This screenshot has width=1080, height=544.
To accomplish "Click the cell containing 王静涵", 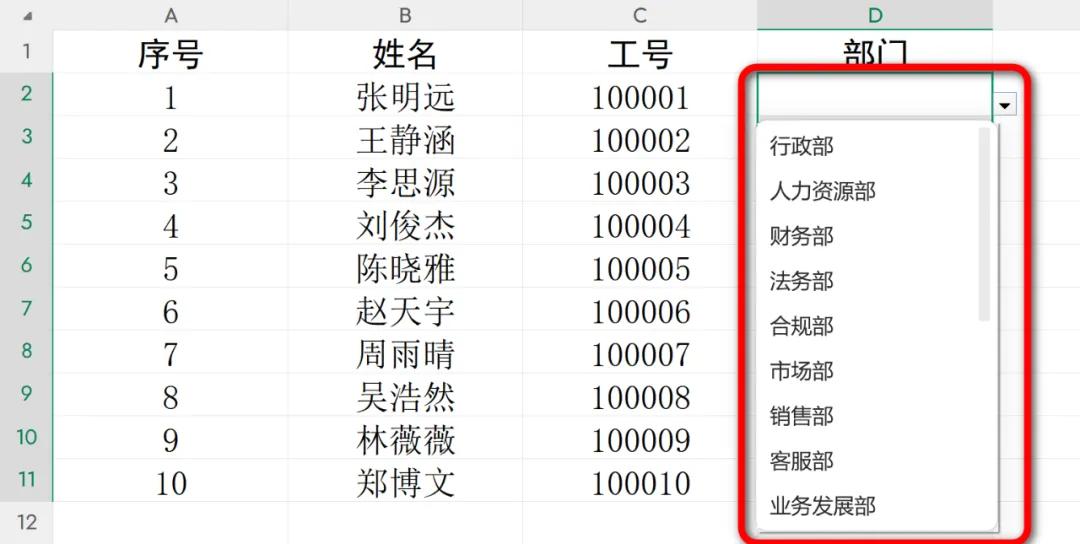I will (405, 136).
